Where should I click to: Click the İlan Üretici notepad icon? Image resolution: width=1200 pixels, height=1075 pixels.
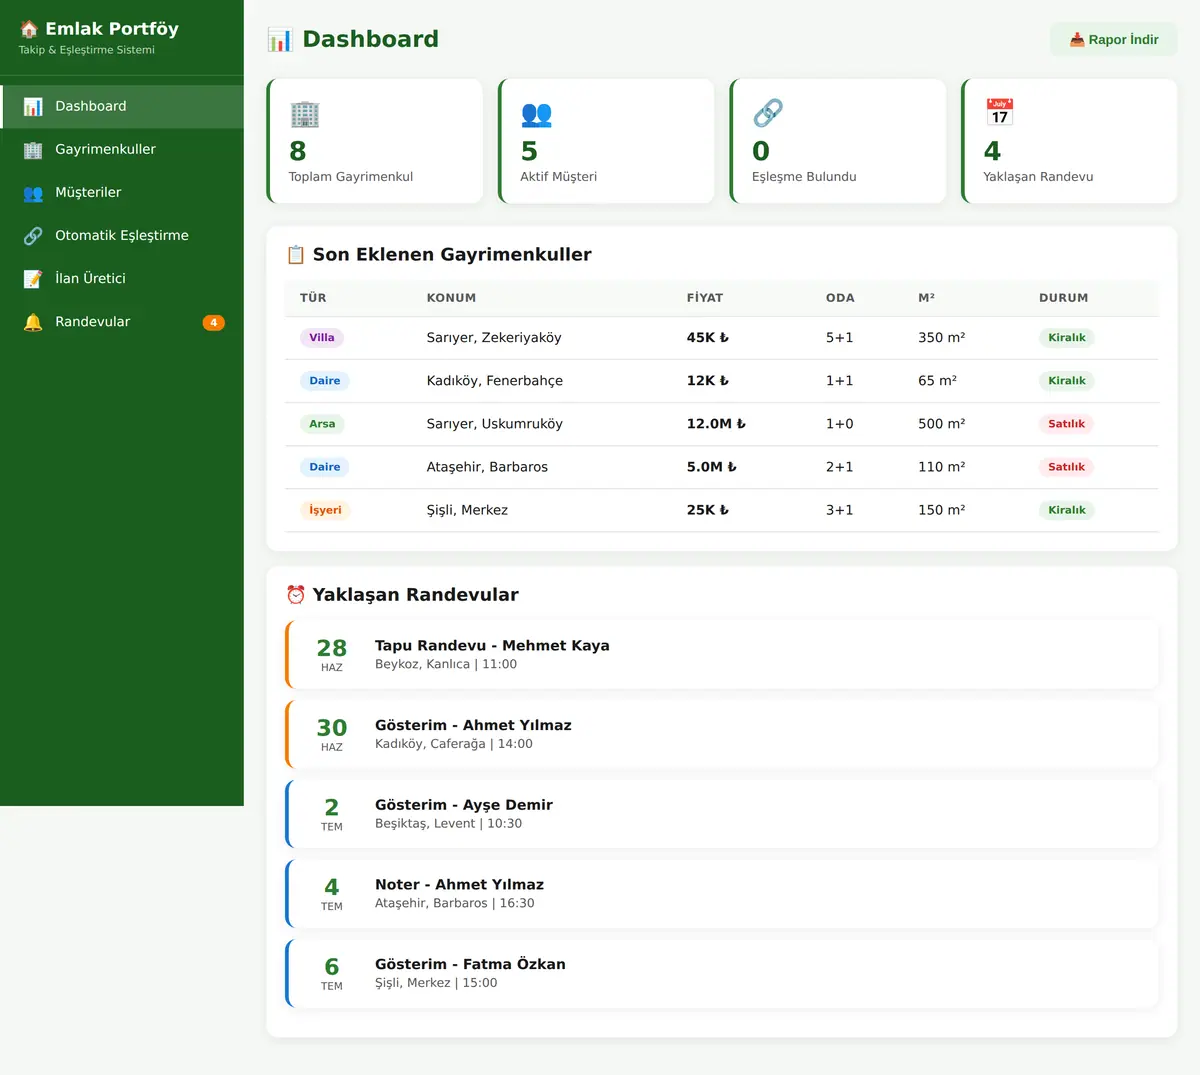tap(33, 279)
